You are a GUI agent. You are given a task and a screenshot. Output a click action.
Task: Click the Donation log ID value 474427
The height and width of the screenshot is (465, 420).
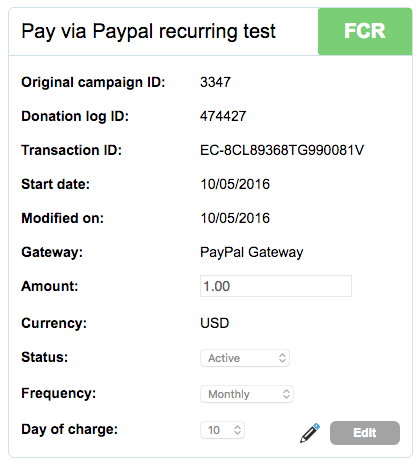coord(223,116)
